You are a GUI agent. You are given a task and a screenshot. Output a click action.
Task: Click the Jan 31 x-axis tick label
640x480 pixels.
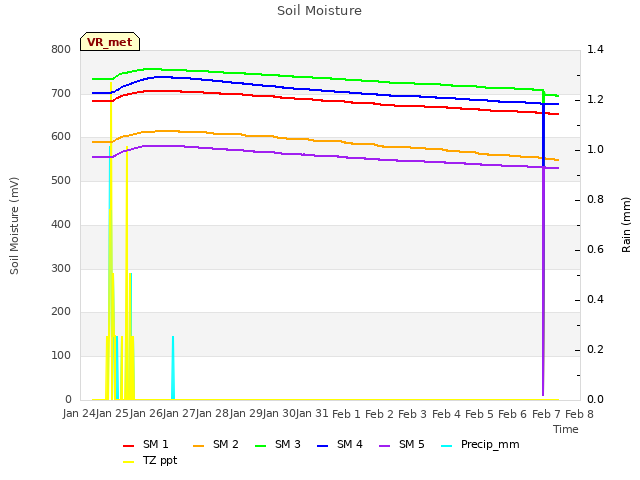pos(312,414)
